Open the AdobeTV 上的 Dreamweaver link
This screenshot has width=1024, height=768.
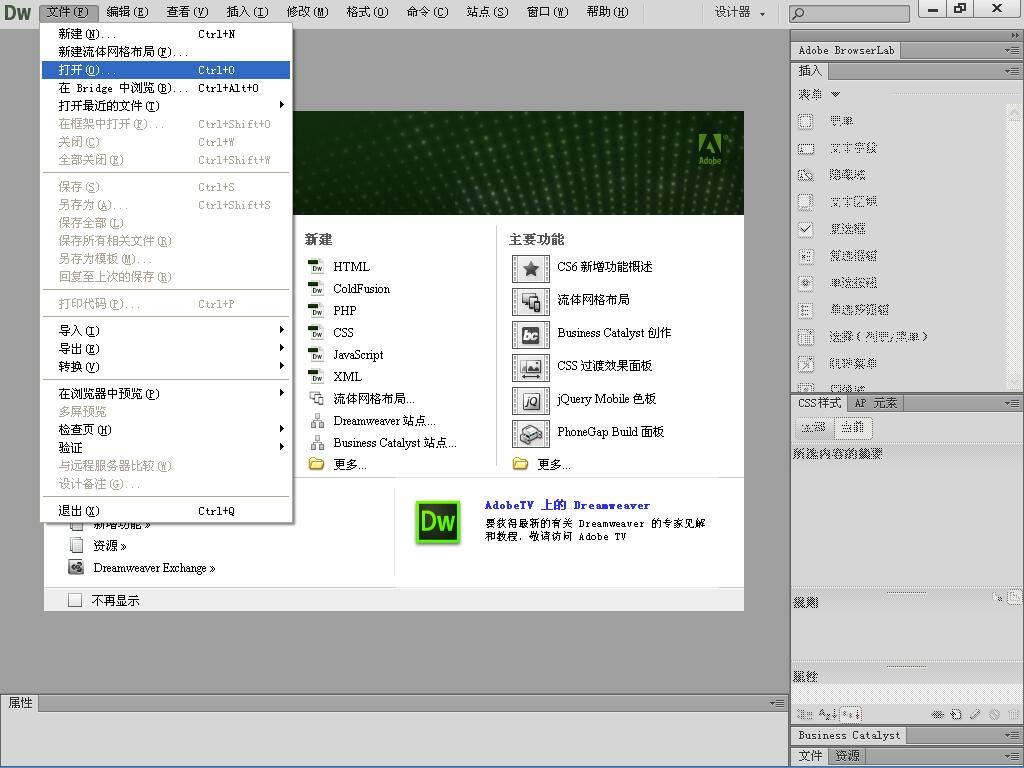coord(567,505)
